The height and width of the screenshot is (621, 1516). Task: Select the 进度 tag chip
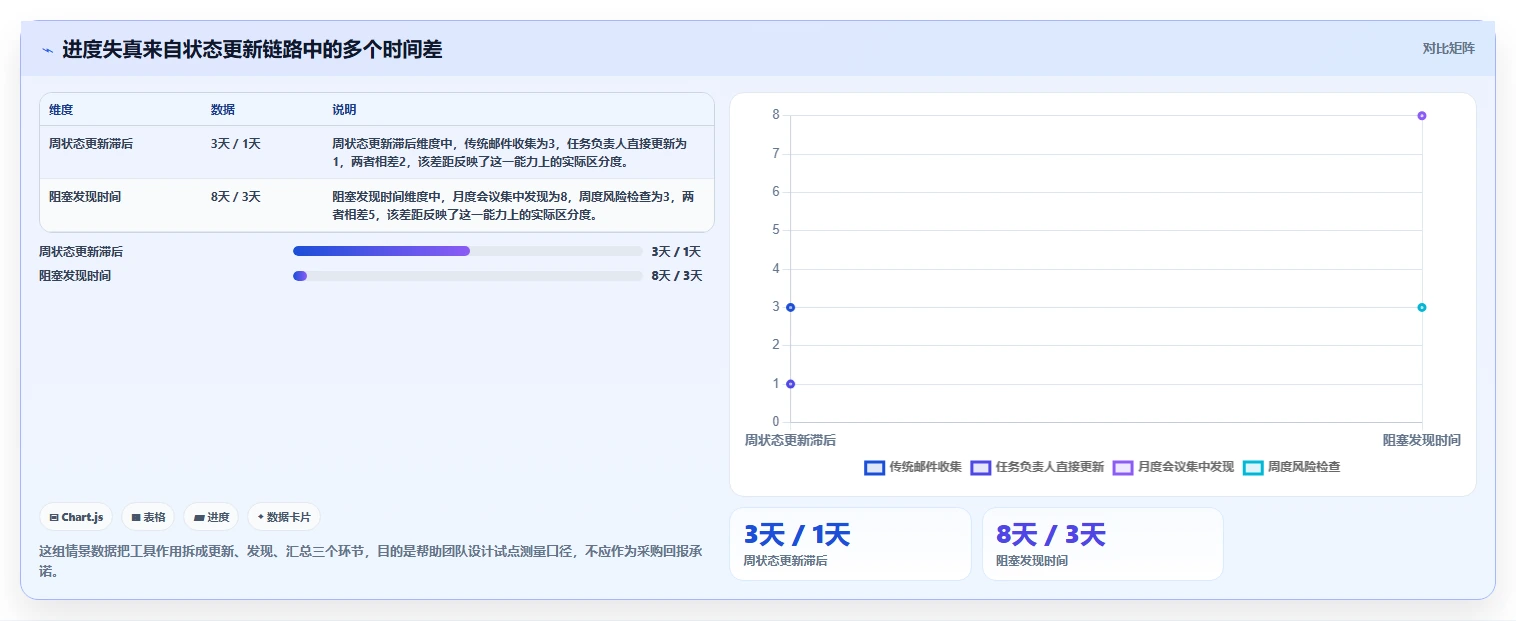(211, 517)
